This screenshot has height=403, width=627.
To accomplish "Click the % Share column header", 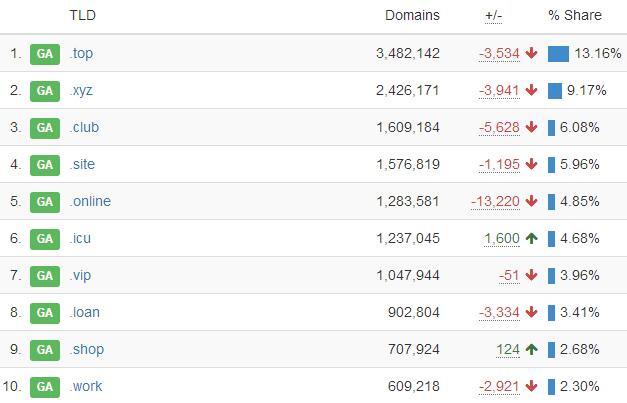I will (575, 15).
